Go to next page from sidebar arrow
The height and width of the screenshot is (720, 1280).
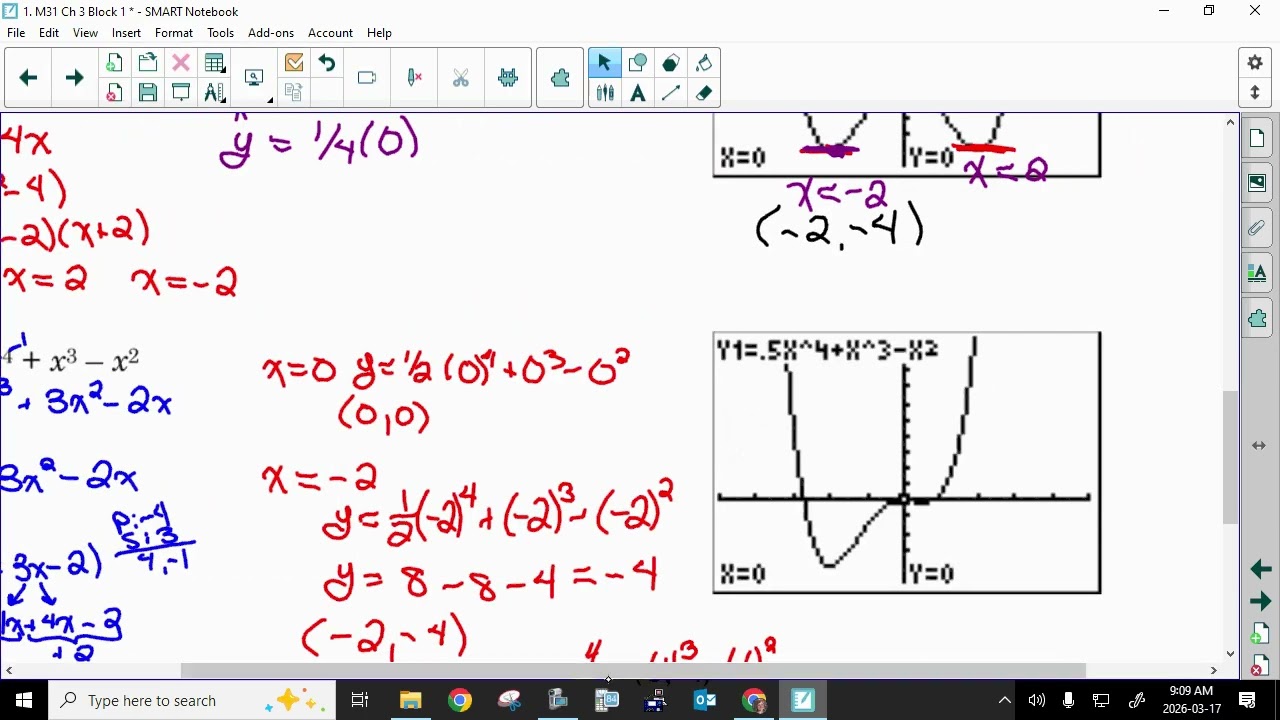point(1260,602)
